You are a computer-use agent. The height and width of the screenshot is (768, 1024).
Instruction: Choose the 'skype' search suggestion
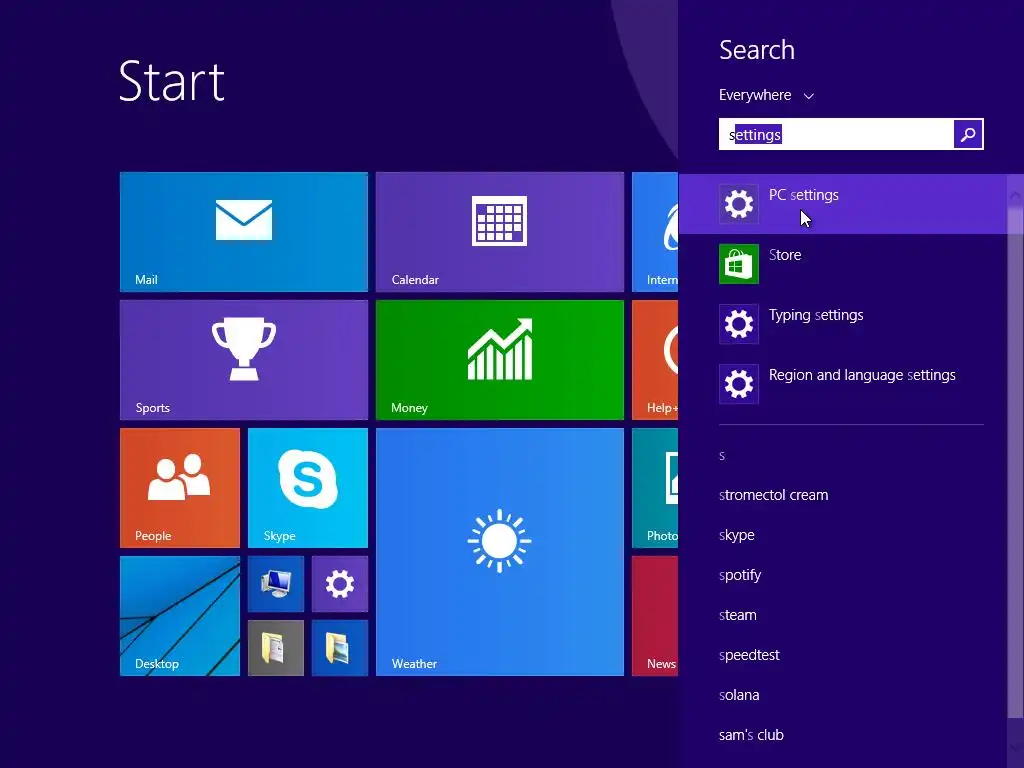tap(737, 536)
